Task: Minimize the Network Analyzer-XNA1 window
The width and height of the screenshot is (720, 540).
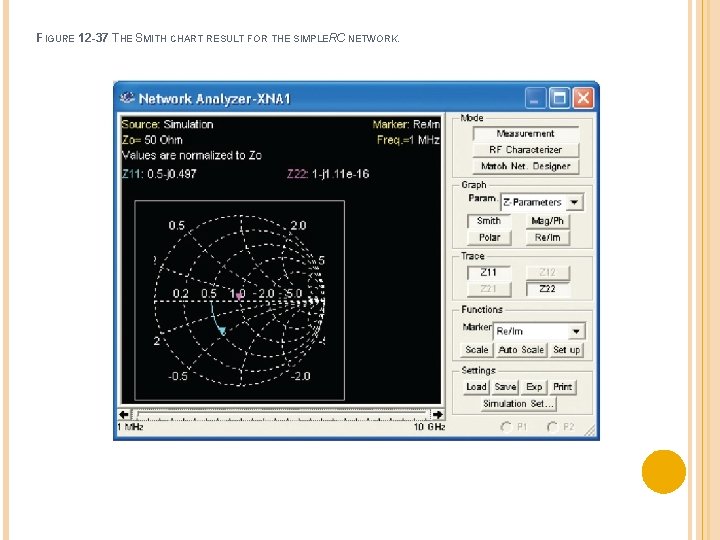Action: coord(534,98)
